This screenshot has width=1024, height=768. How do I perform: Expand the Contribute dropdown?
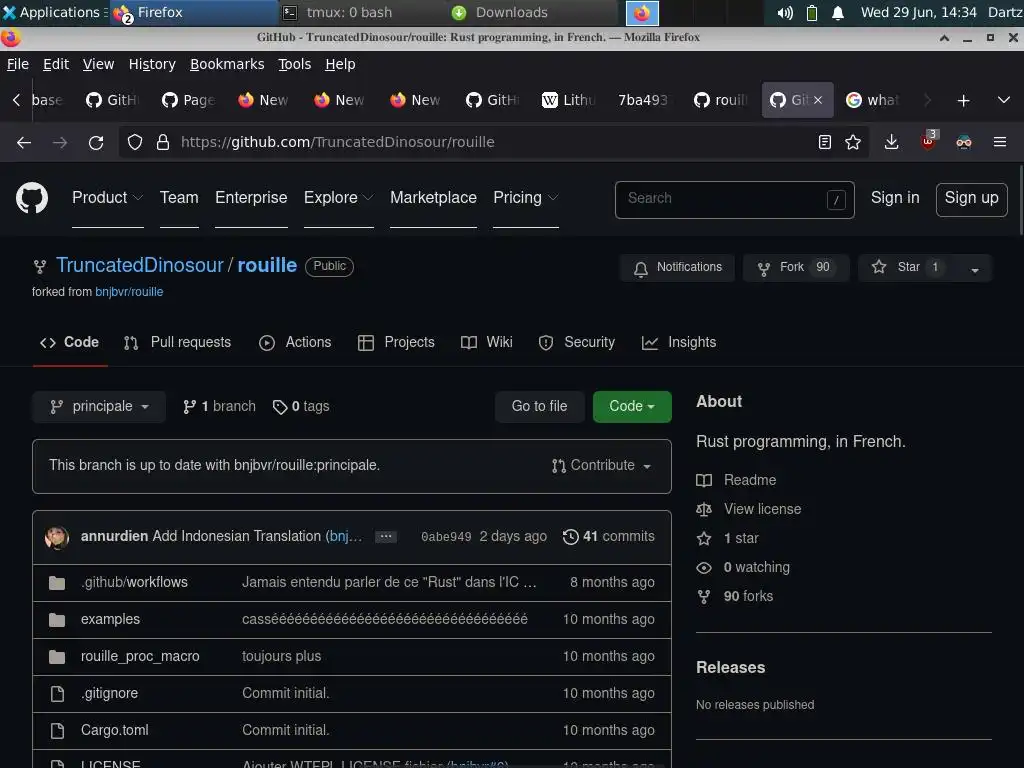click(601, 466)
